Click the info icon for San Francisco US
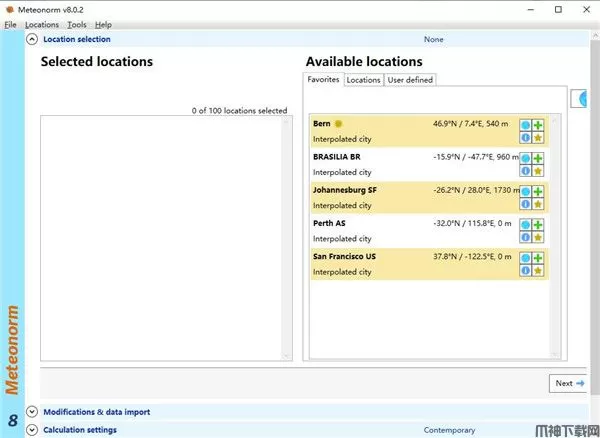 (x=526, y=270)
